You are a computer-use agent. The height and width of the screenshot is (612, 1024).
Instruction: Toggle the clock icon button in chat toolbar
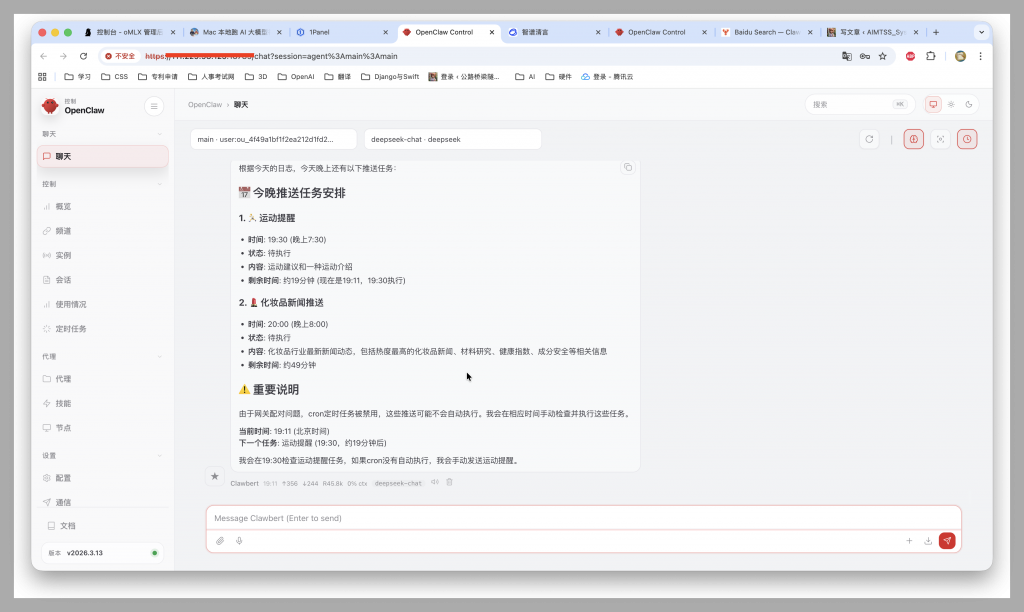[966, 140]
